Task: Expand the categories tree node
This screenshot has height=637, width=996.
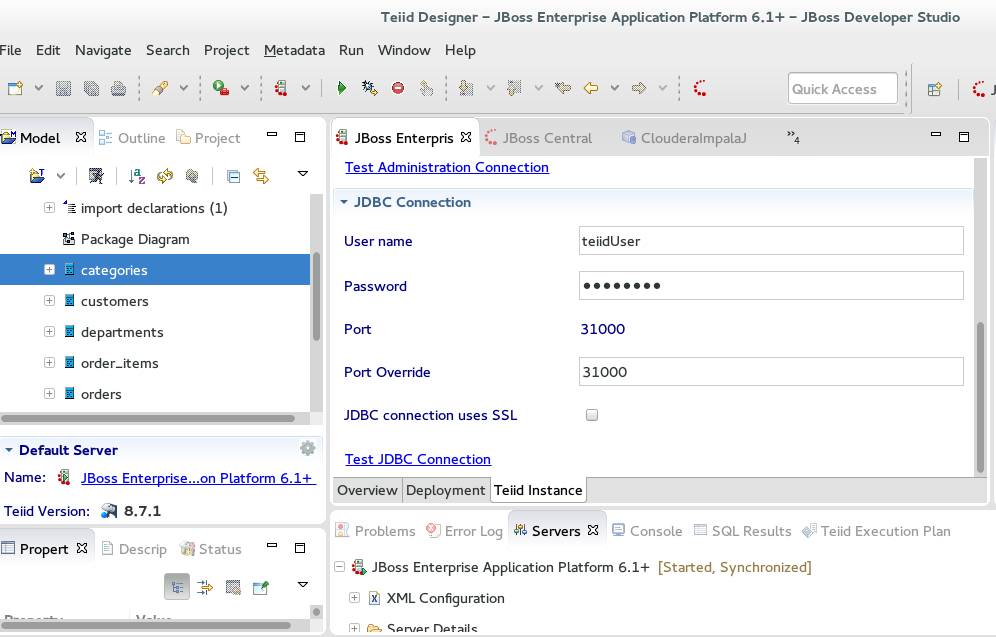Action: pyautogui.click(x=49, y=270)
